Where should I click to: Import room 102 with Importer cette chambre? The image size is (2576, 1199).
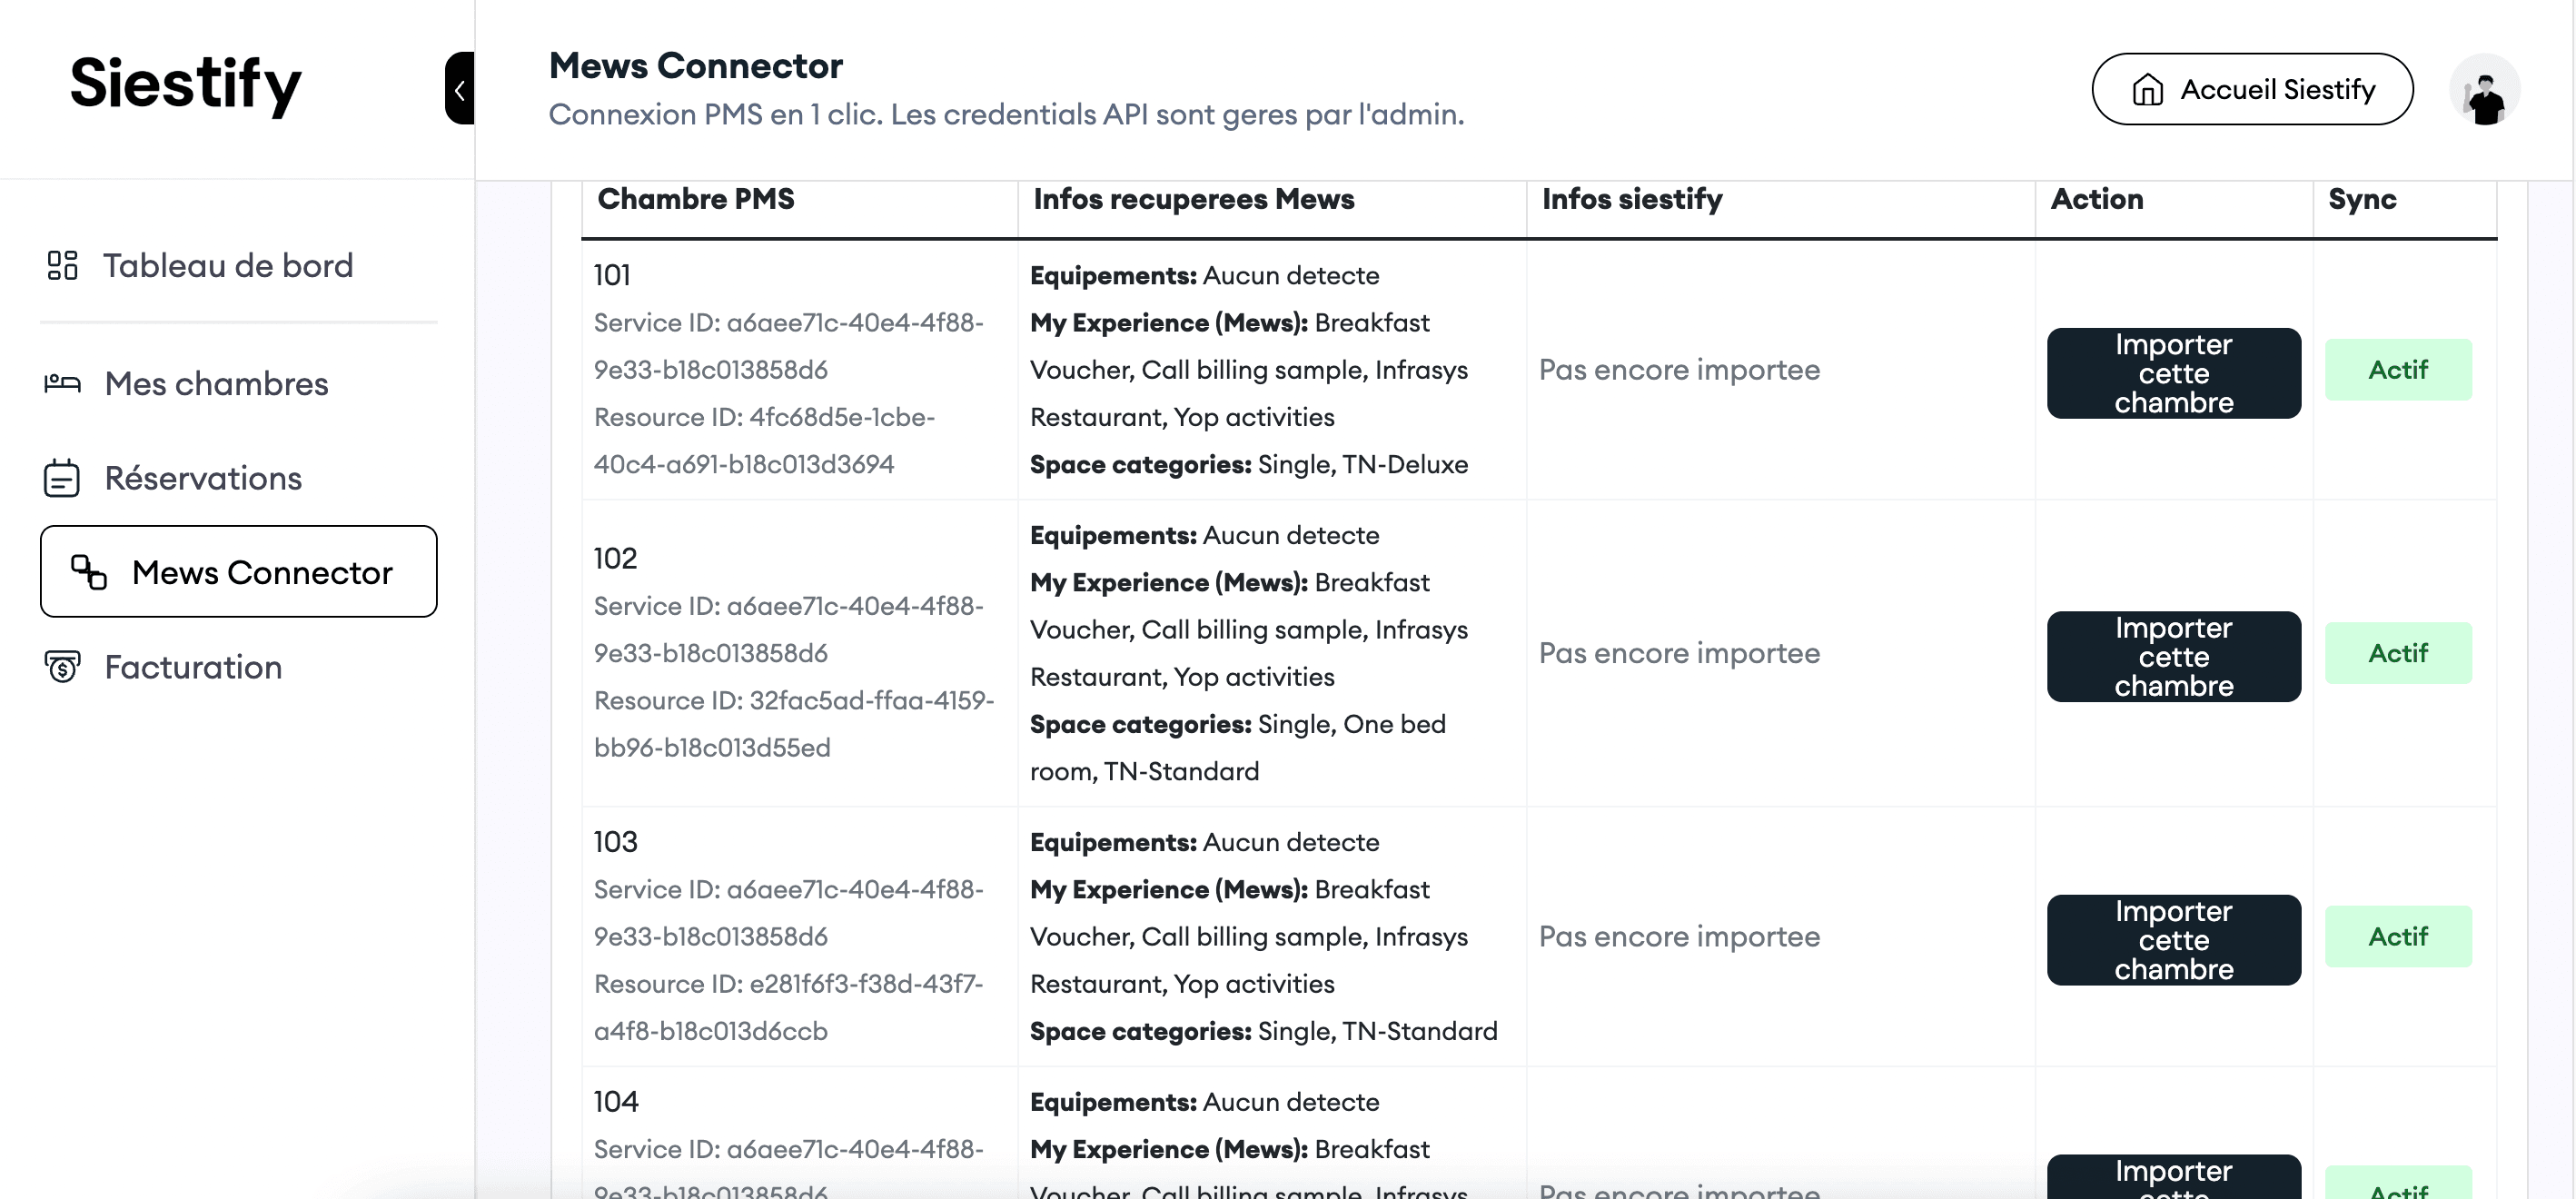point(2174,657)
